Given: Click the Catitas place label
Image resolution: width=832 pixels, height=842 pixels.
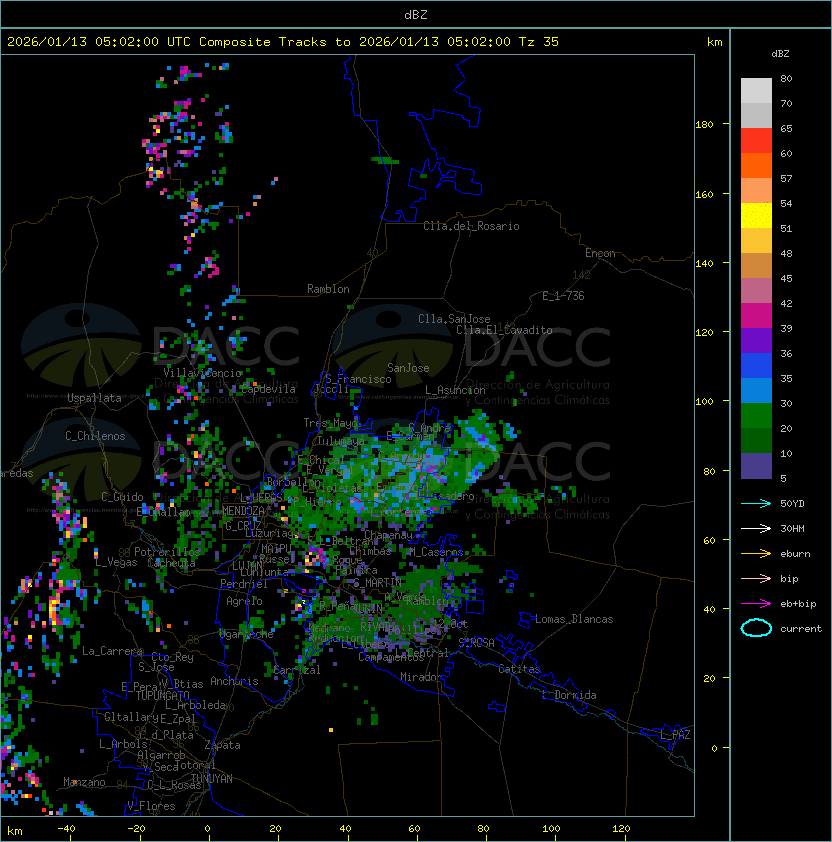Looking at the screenshot, I should point(519,669).
